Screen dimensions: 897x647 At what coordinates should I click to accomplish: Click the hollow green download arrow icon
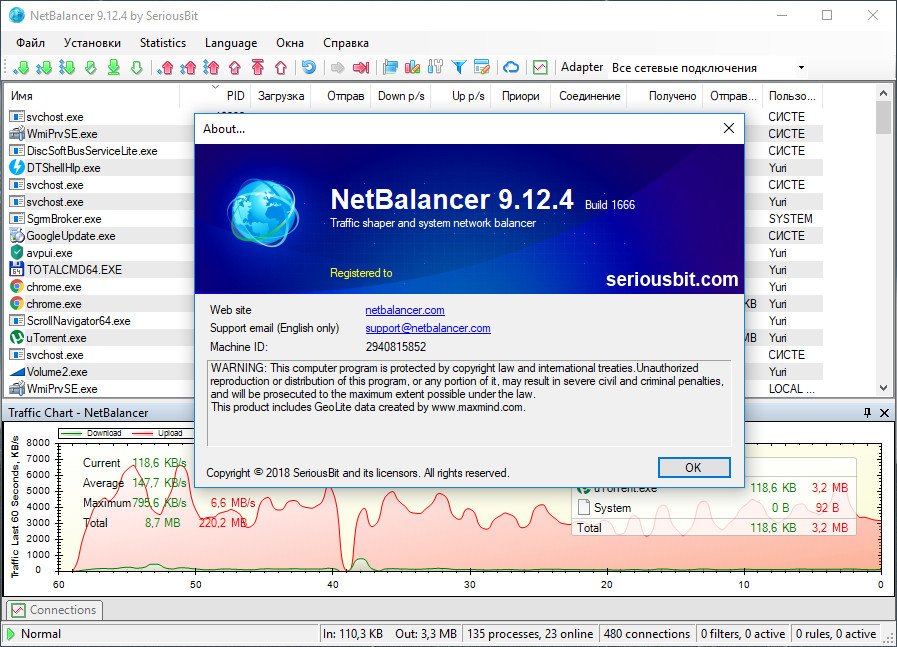point(137,68)
